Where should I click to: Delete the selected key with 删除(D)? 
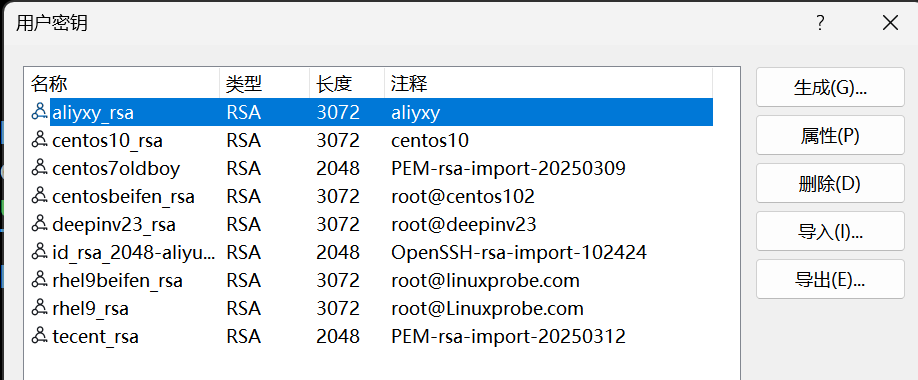pos(830,183)
